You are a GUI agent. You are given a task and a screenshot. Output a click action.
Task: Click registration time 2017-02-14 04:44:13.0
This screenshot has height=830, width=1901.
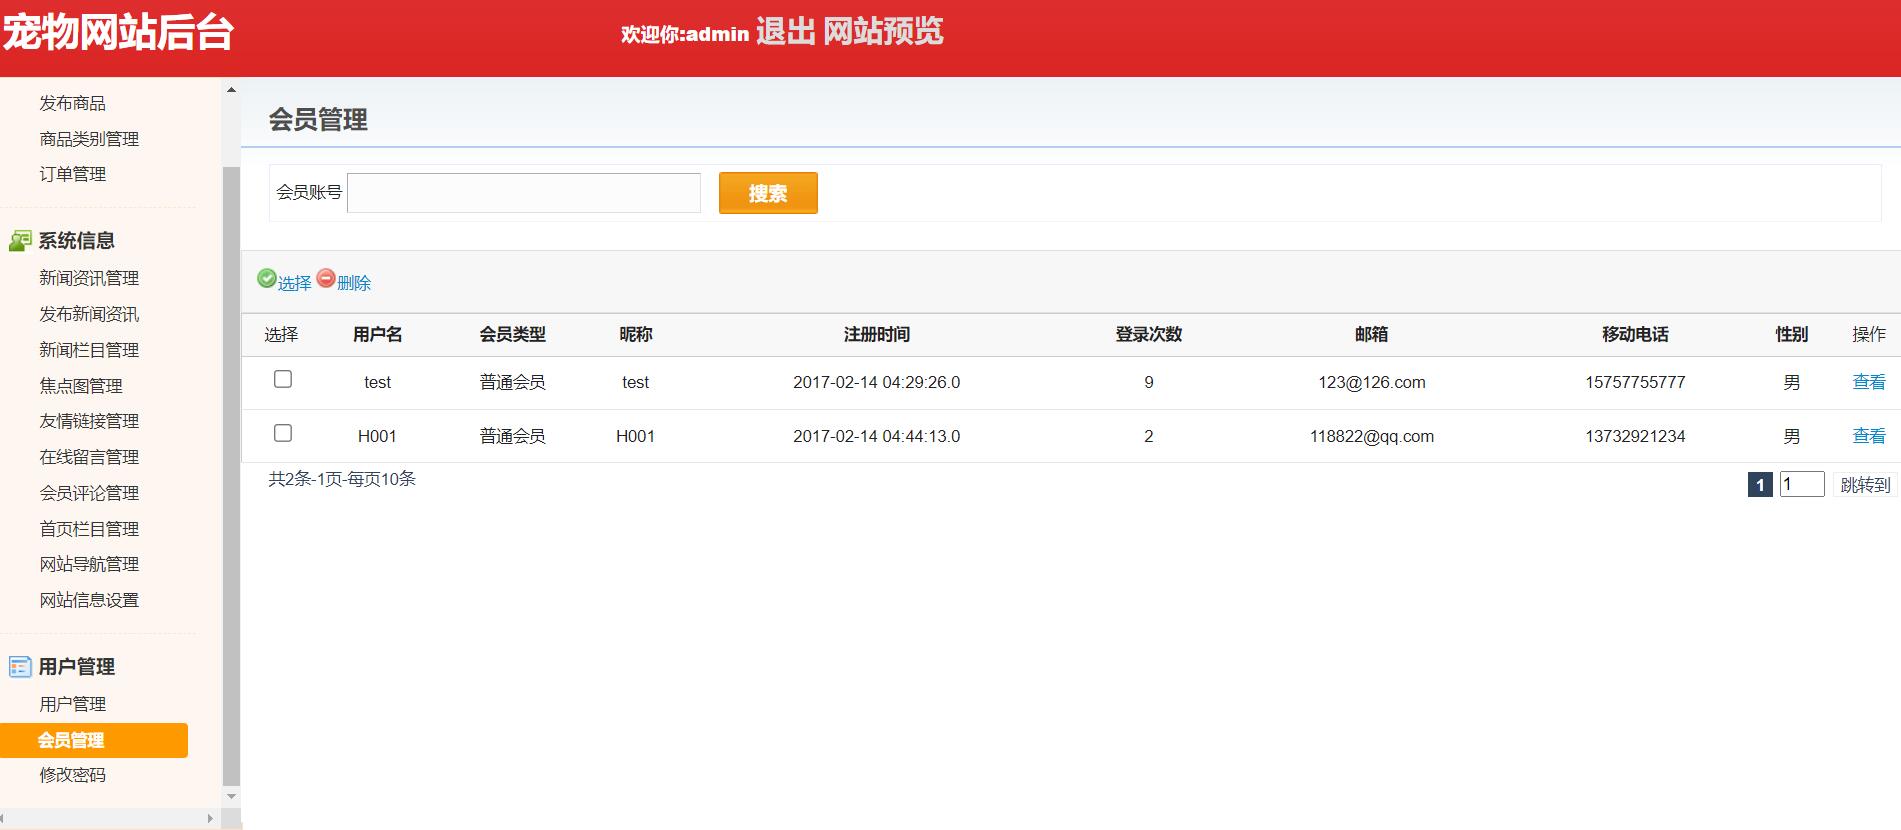(x=876, y=436)
